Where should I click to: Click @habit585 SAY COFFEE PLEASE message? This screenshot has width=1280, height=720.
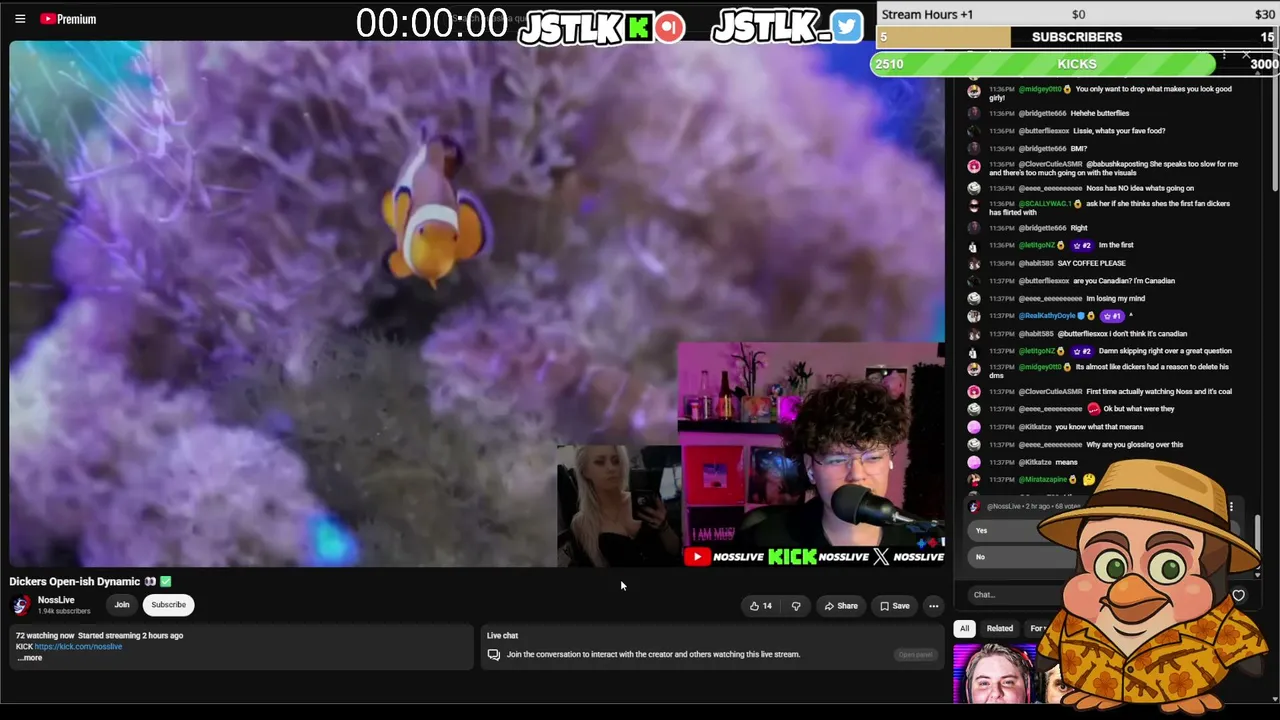[x=1091, y=263]
